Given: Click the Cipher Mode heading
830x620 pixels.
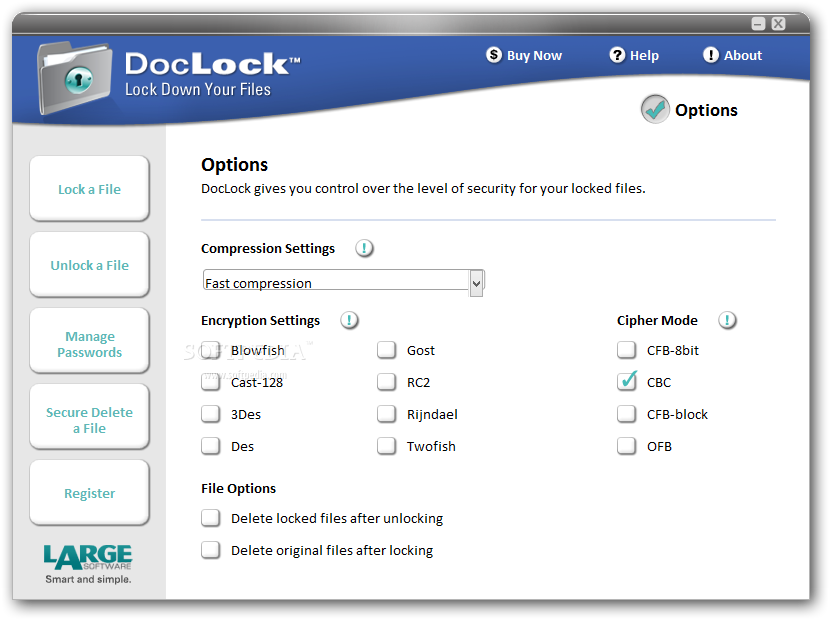Looking at the screenshot, I should click(657, 320).
